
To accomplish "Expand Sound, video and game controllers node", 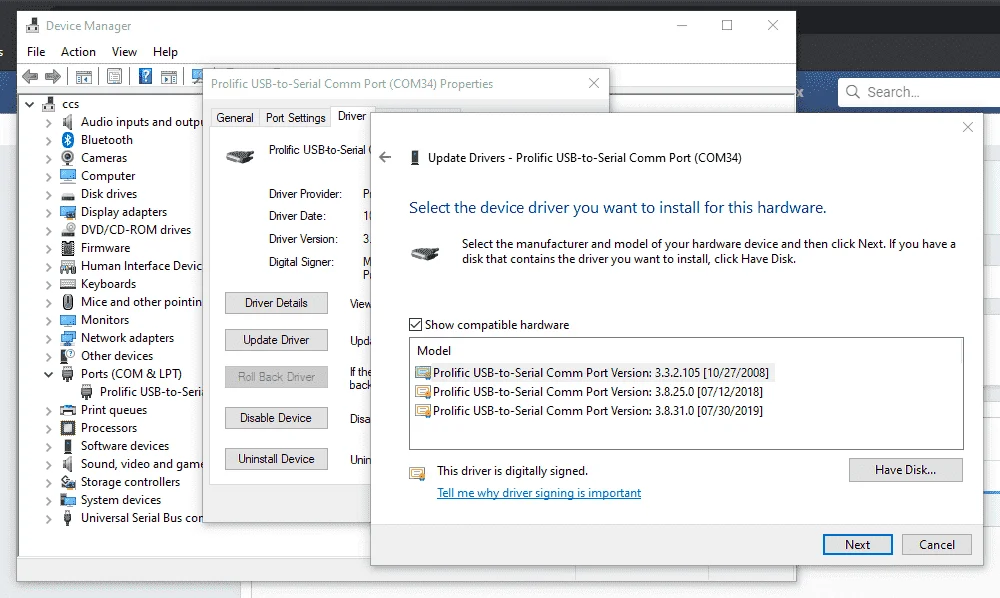I will point(48,465).
